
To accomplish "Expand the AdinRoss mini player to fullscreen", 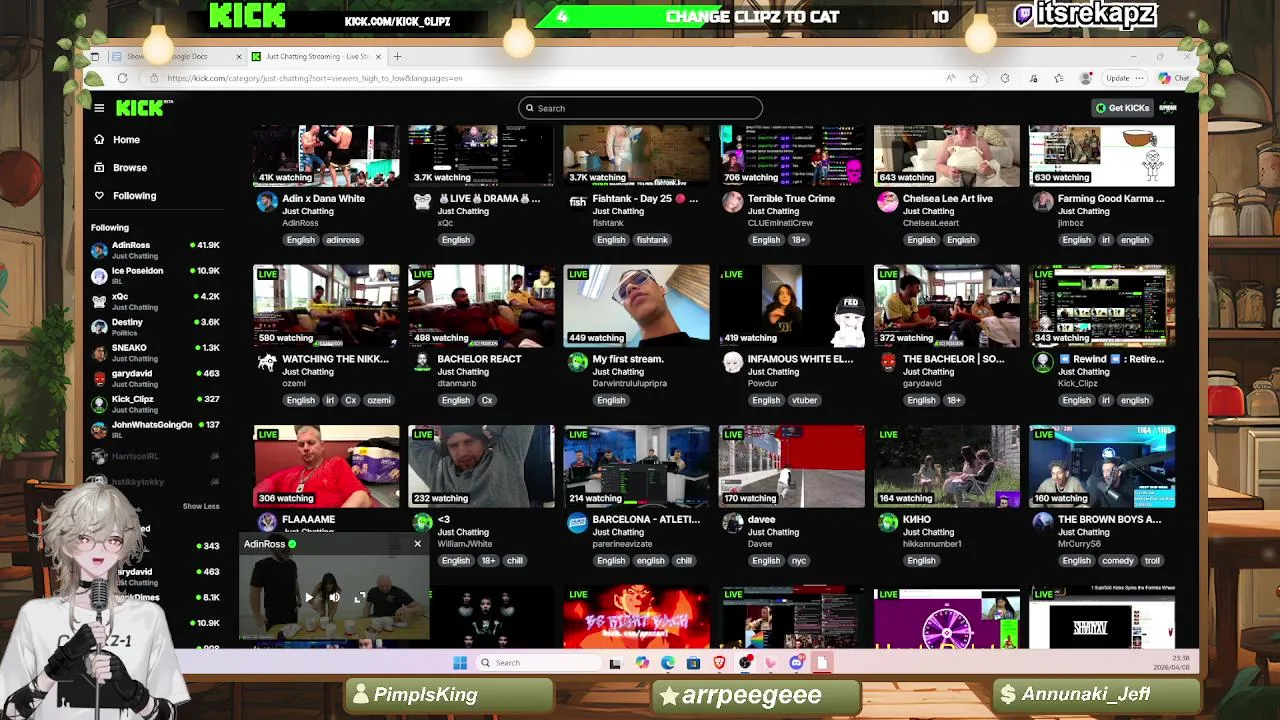I will [361, 597].
